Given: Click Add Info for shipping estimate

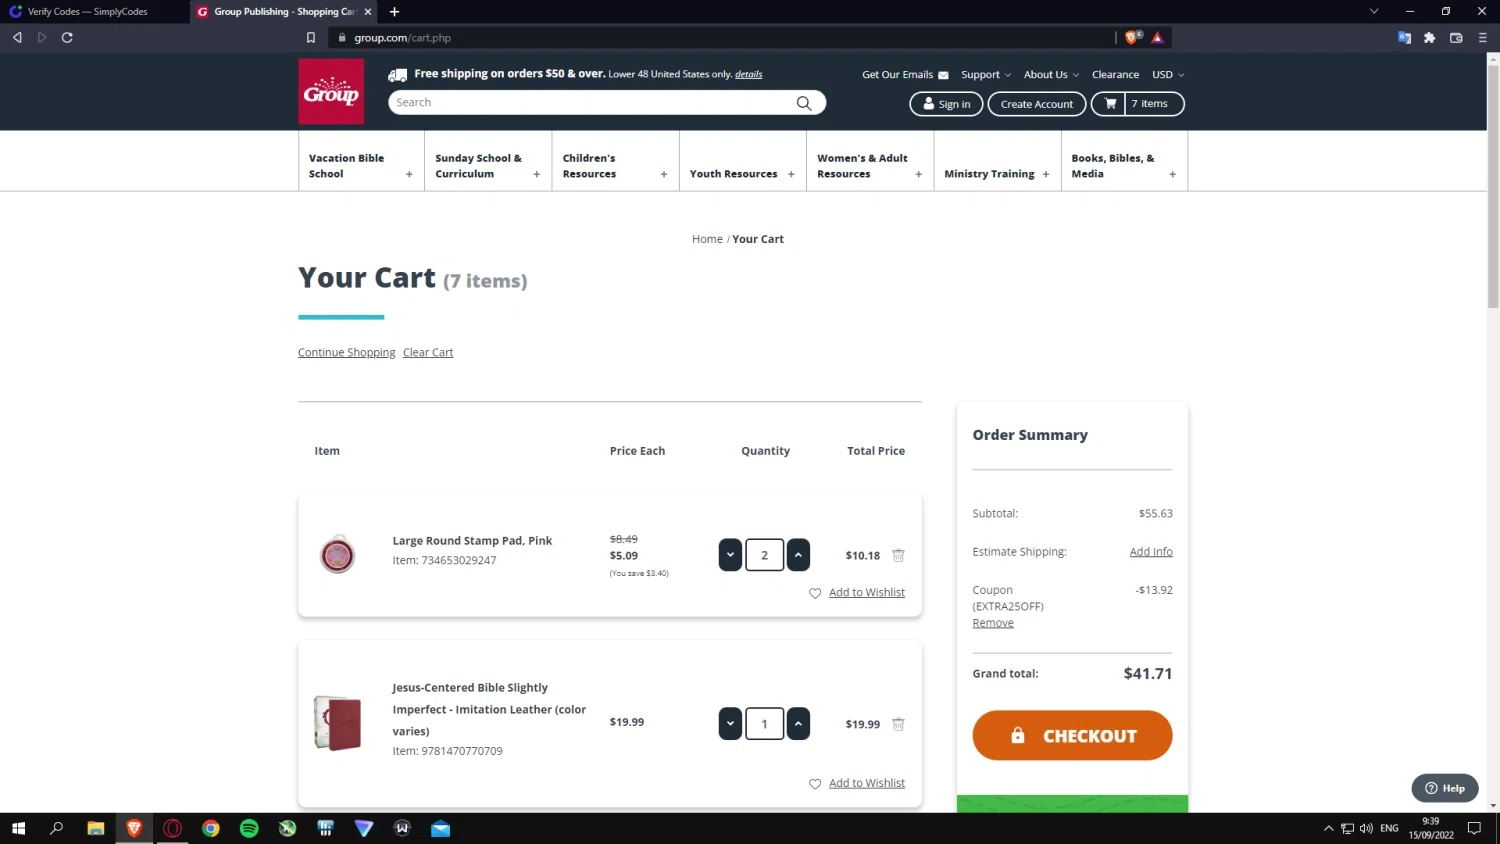Looking at the screenshot, I should pyautogui.click(x=1151, y=552).
